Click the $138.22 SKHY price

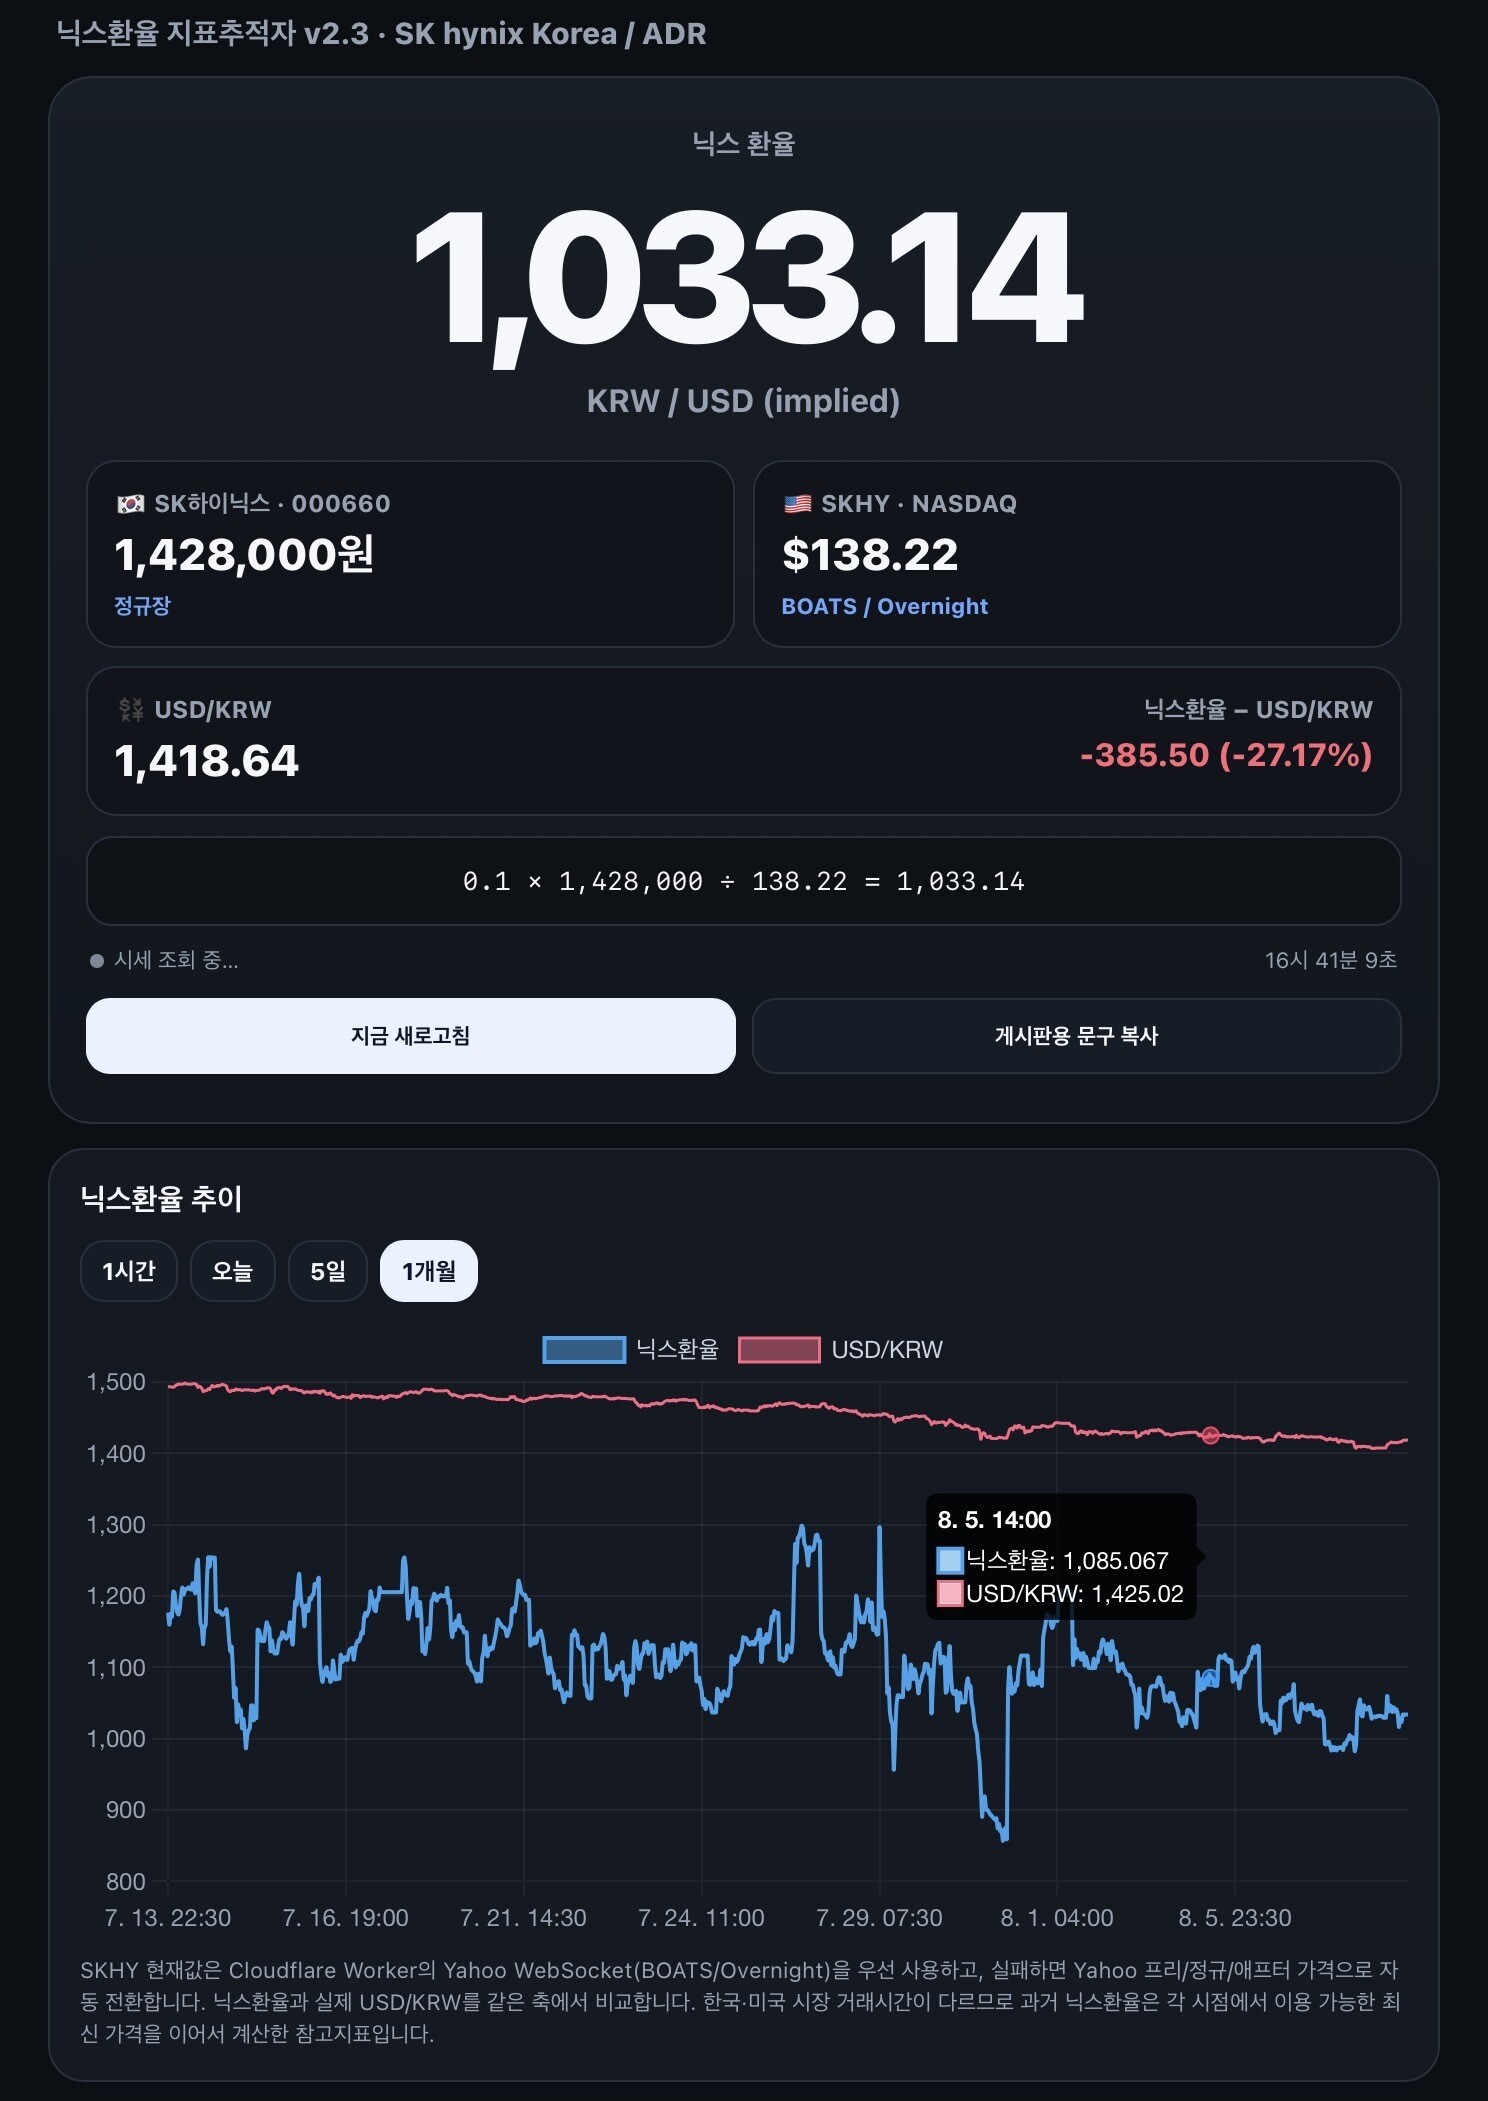click(870, 555)
